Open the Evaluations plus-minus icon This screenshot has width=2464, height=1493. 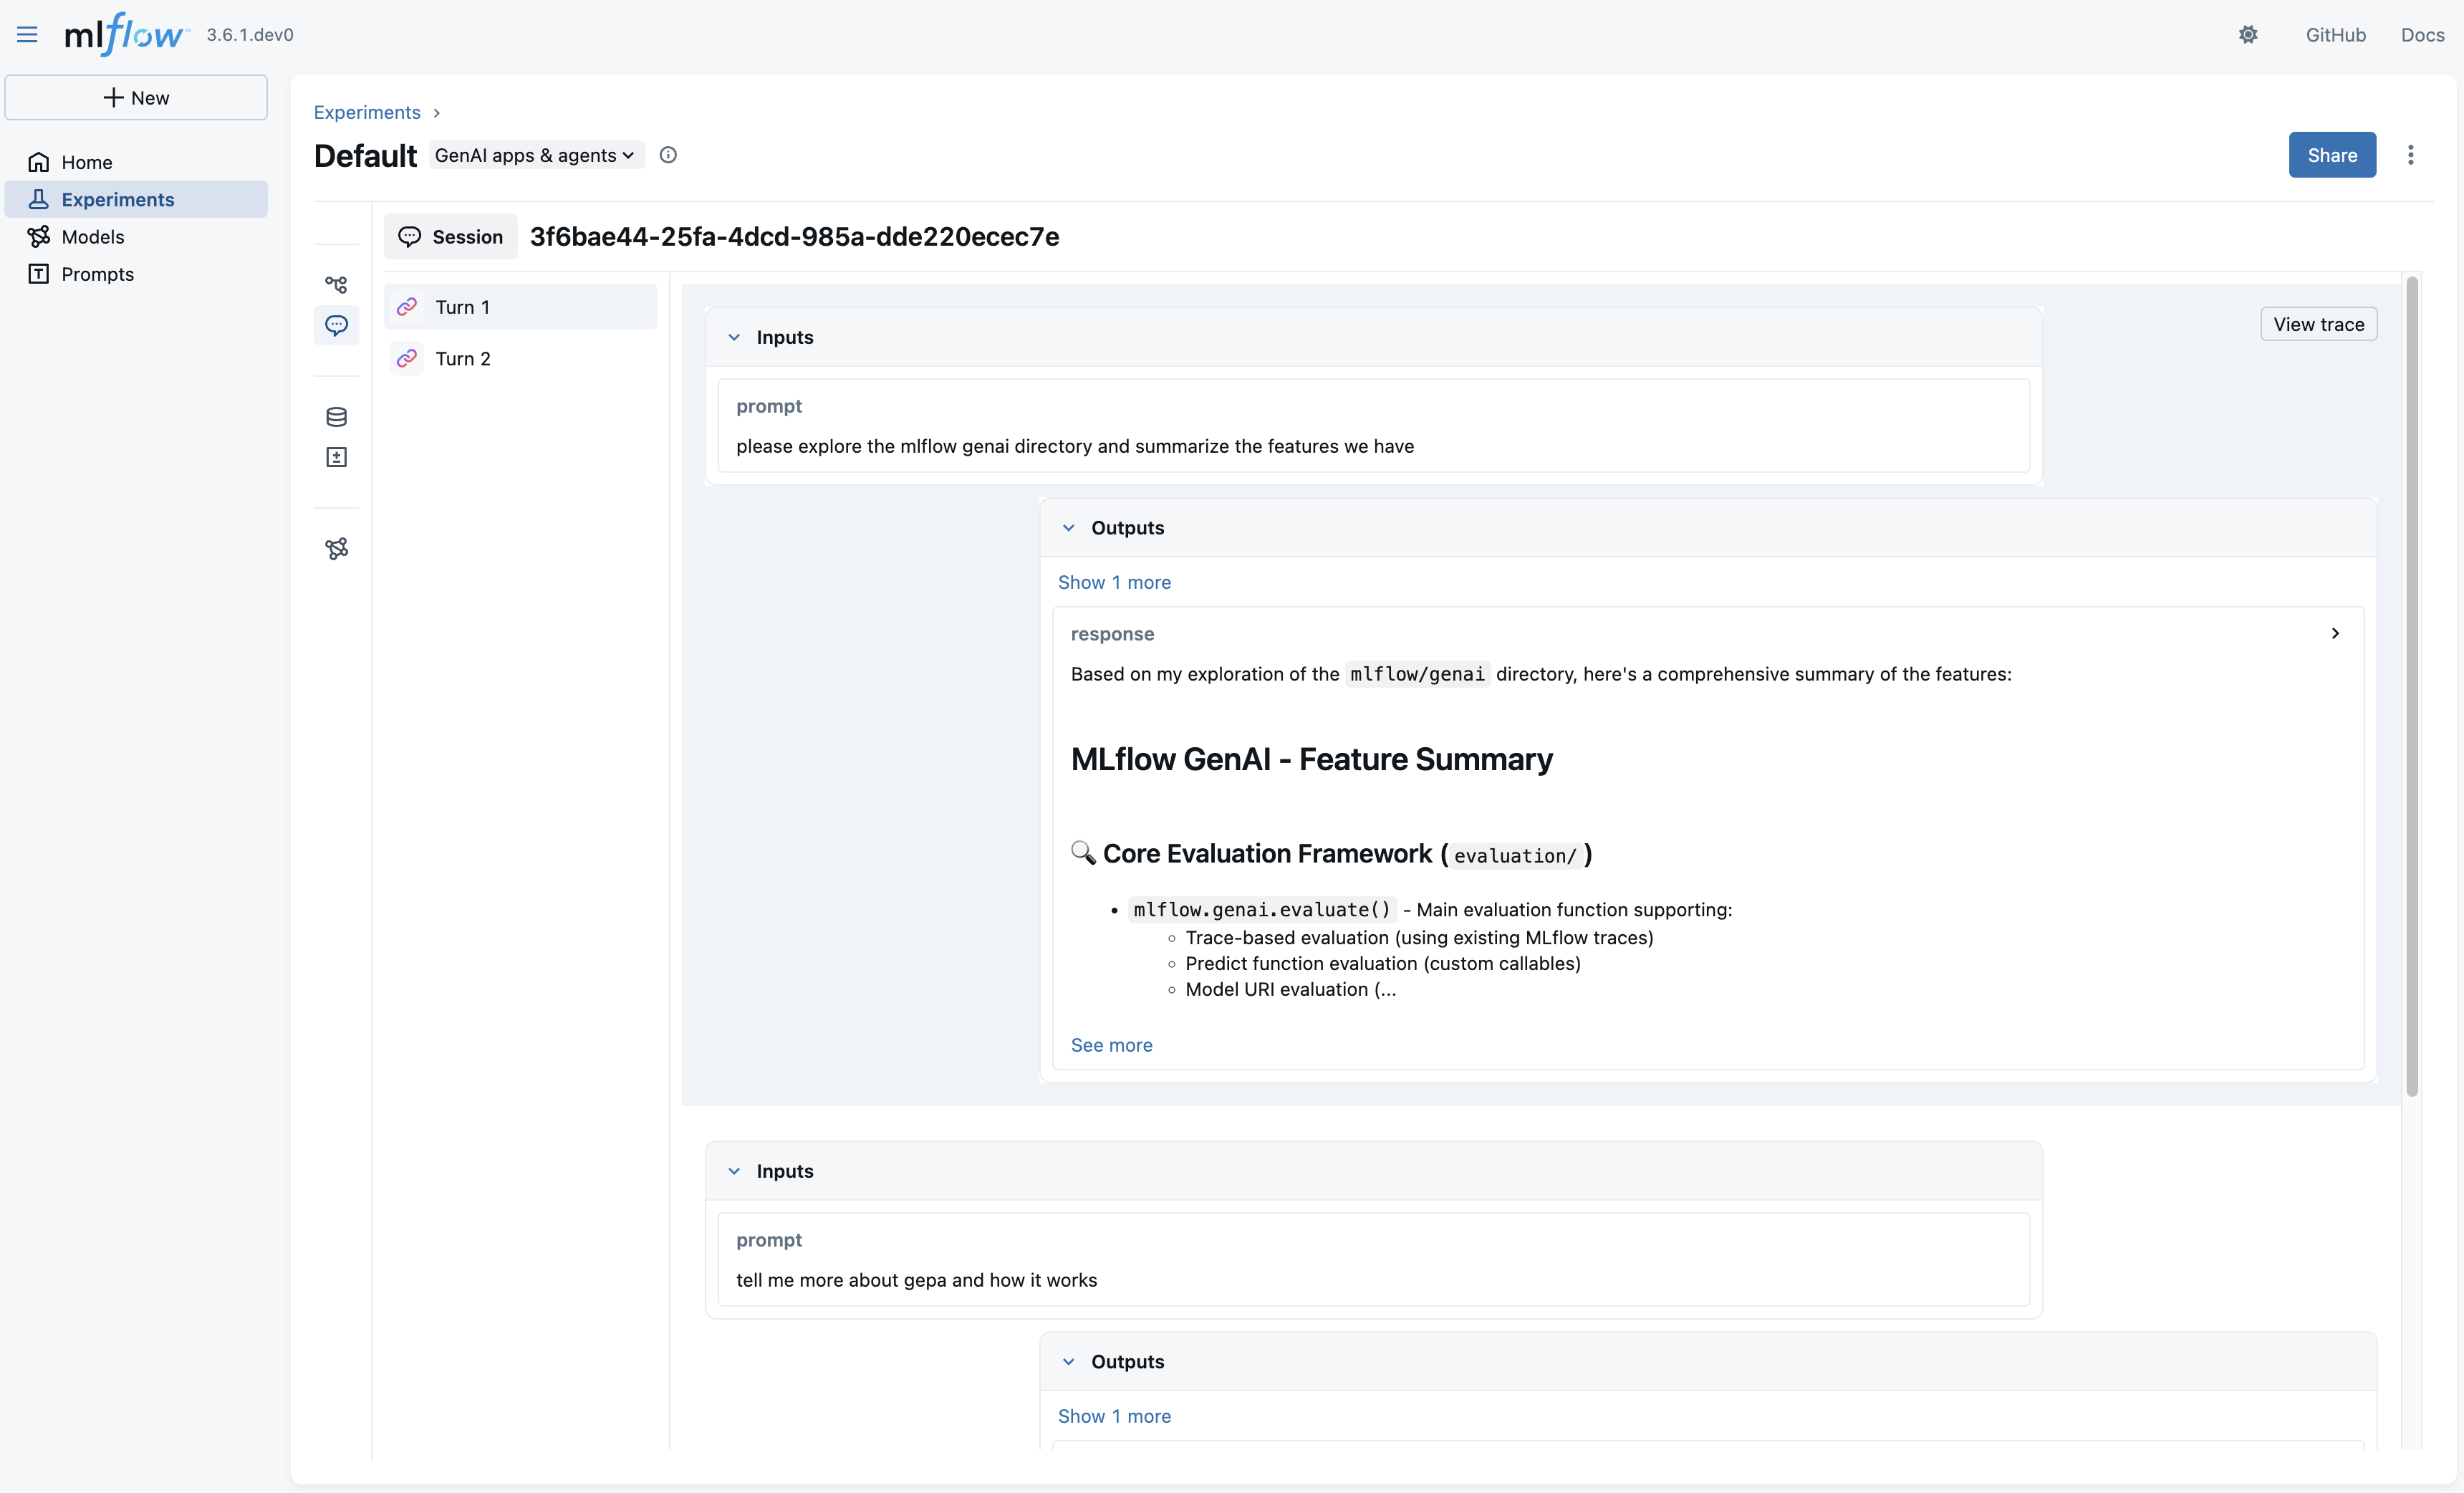336,457
